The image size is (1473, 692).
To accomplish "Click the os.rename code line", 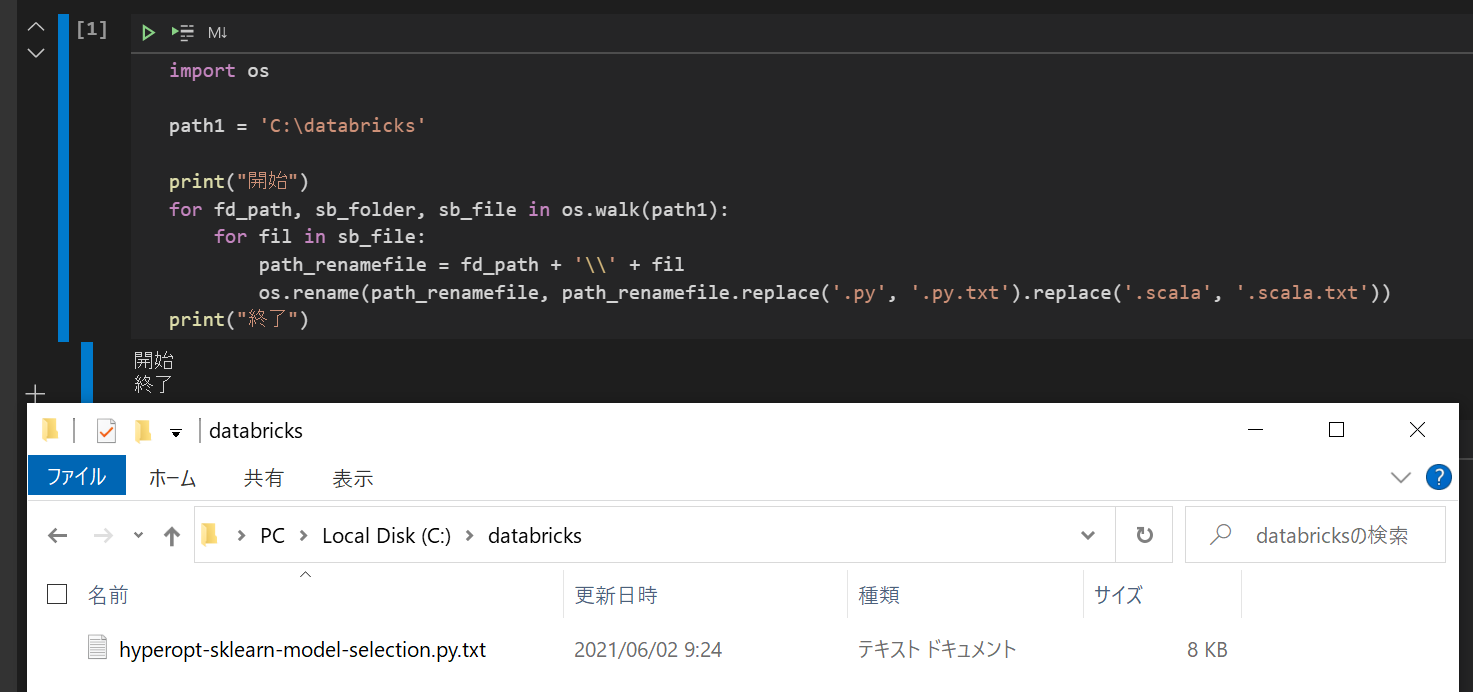I will click(825, 292).
